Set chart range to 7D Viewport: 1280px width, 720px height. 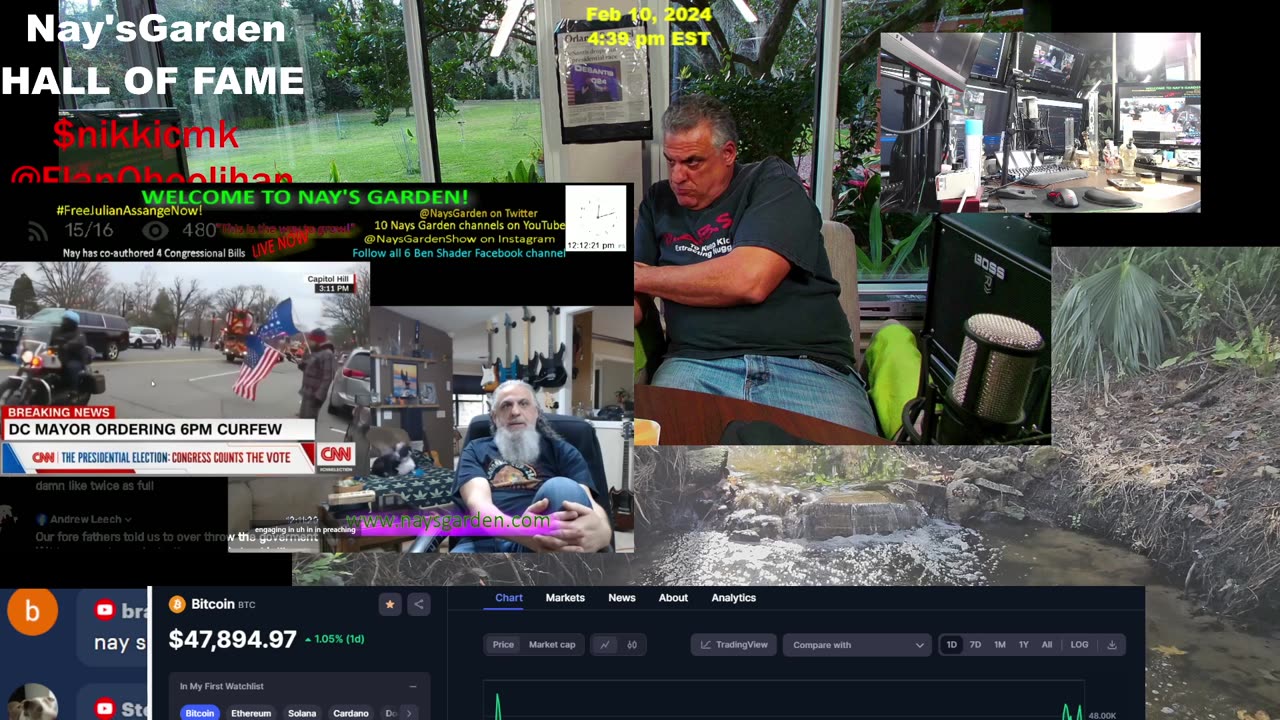pos(975,645)
